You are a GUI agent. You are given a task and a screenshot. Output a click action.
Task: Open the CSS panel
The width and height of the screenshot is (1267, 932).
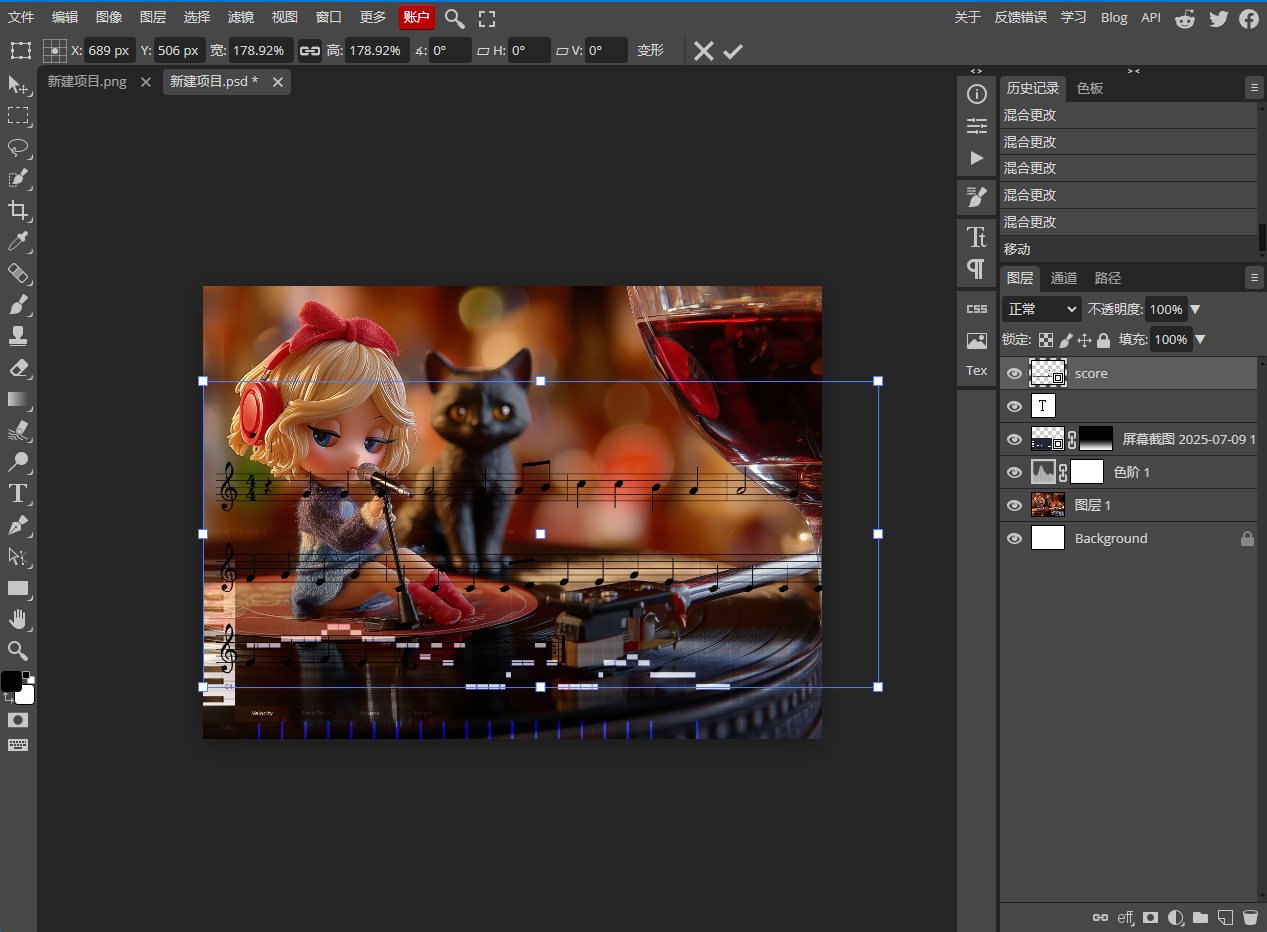[x=977, y=309]
